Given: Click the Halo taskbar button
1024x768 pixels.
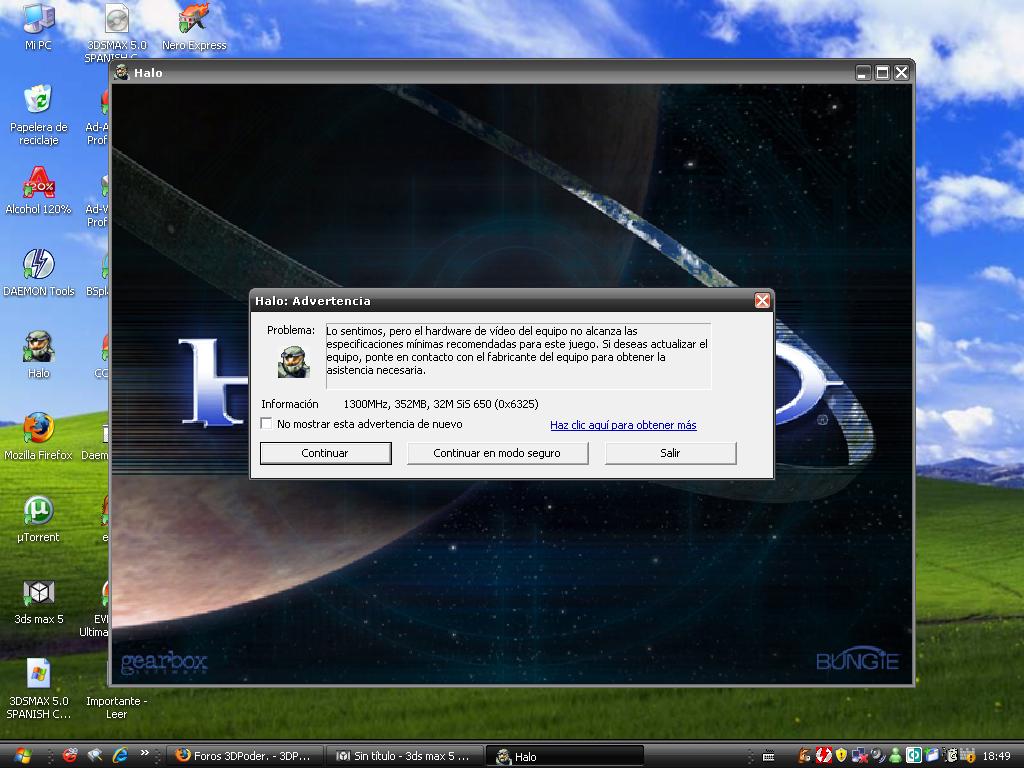Looking at the screenshot, I should 565,756.
